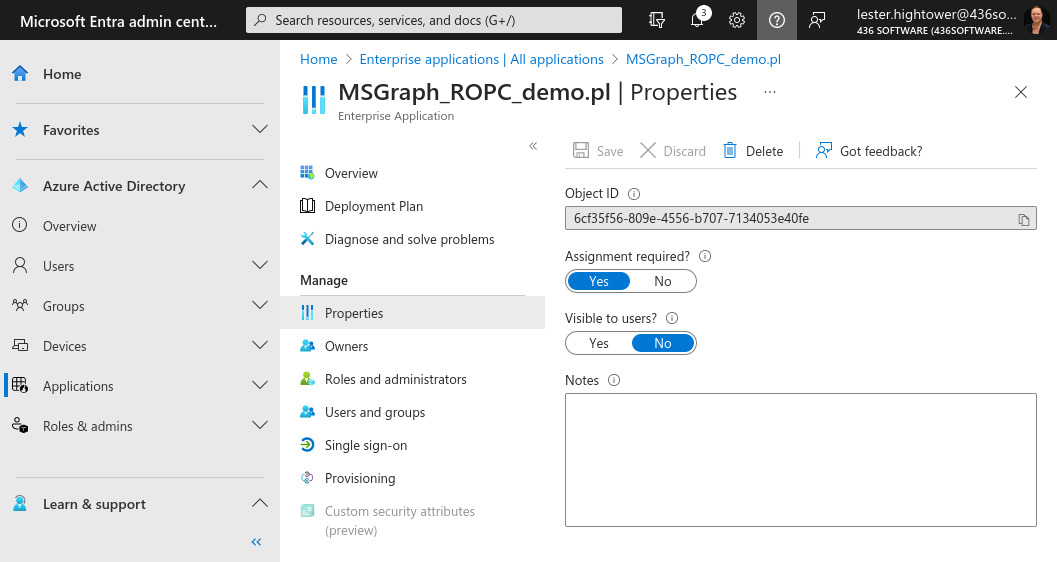Click the Learn & support icon
Screen dimensions: 1057x562
tap(20, 503)
